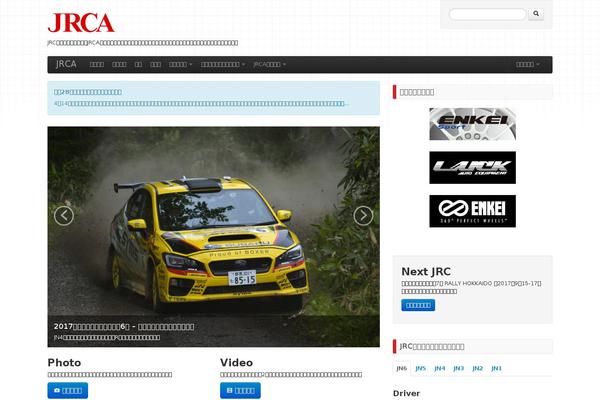Screen dimensions: 600x400
Task: Open the ENKEI Perfect Wheels banner
Action: pyautogui.click(x=472, y=211)
